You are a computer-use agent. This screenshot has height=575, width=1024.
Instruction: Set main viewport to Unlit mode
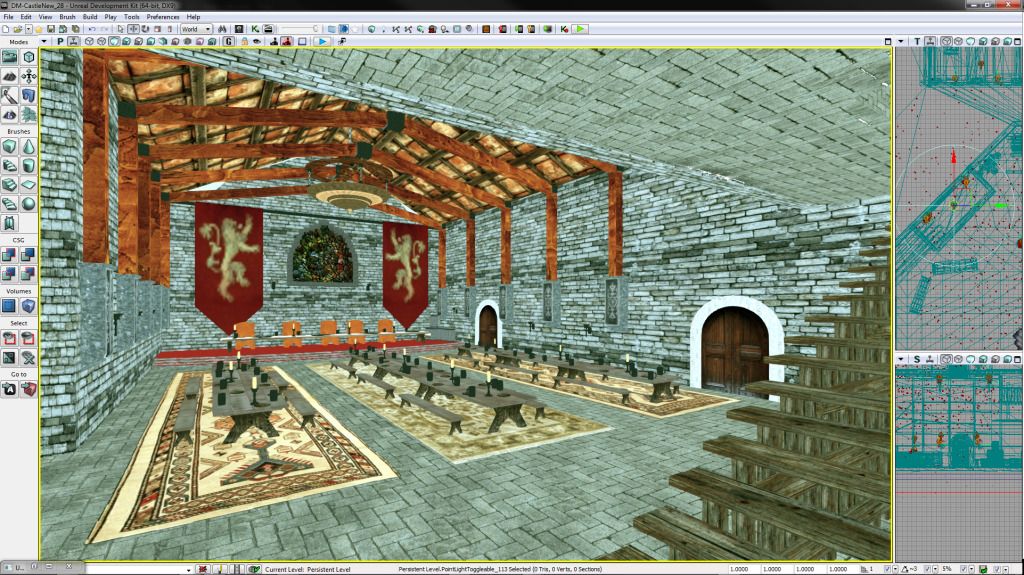114,41
